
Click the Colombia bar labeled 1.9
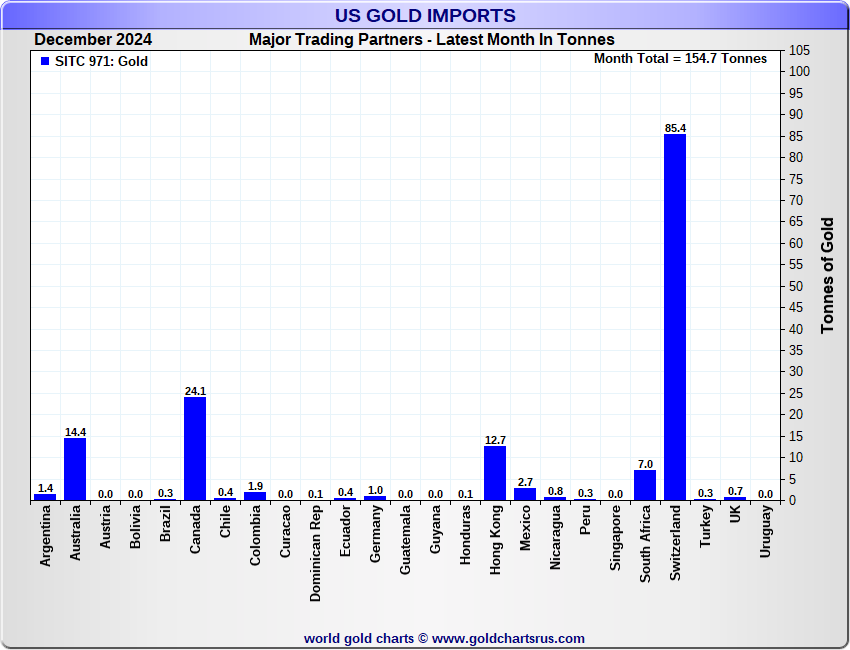tap(255, 496)
